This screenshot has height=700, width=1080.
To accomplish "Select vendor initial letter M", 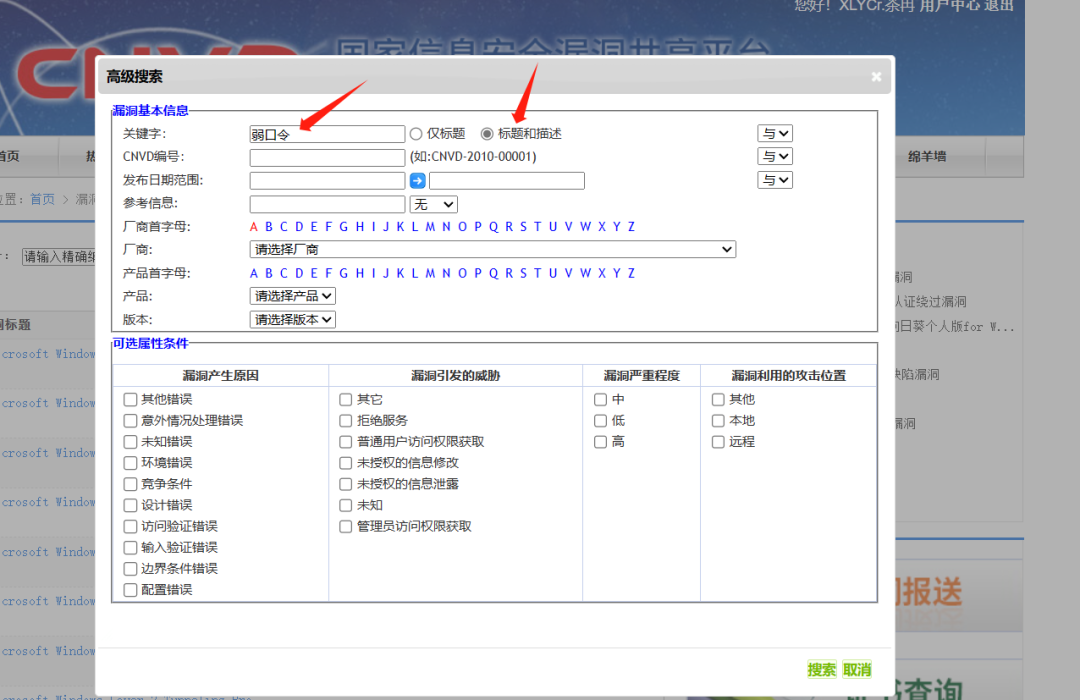I will [430, 227].
